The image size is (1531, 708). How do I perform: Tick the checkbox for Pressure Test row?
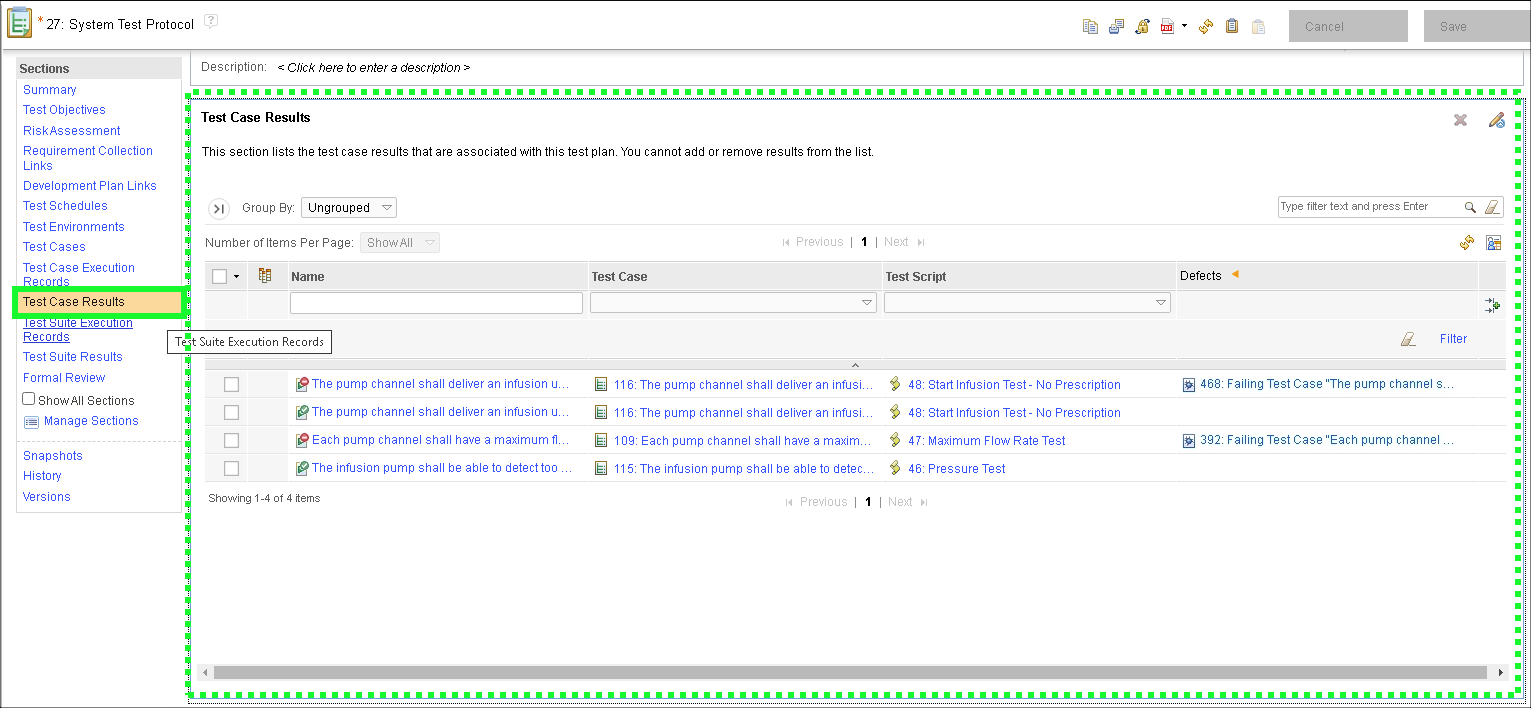click(232, 469)
